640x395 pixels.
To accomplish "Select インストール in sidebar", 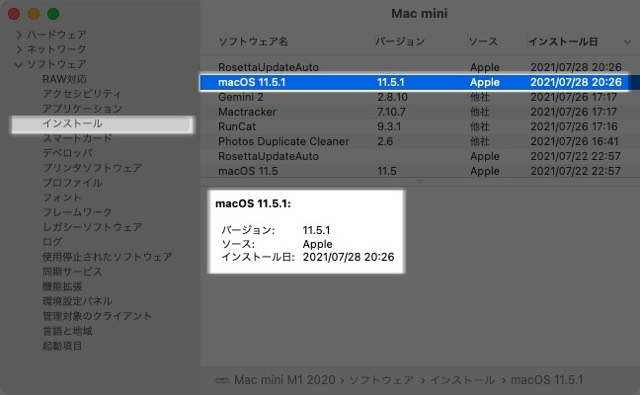I will tap(102, 124).
